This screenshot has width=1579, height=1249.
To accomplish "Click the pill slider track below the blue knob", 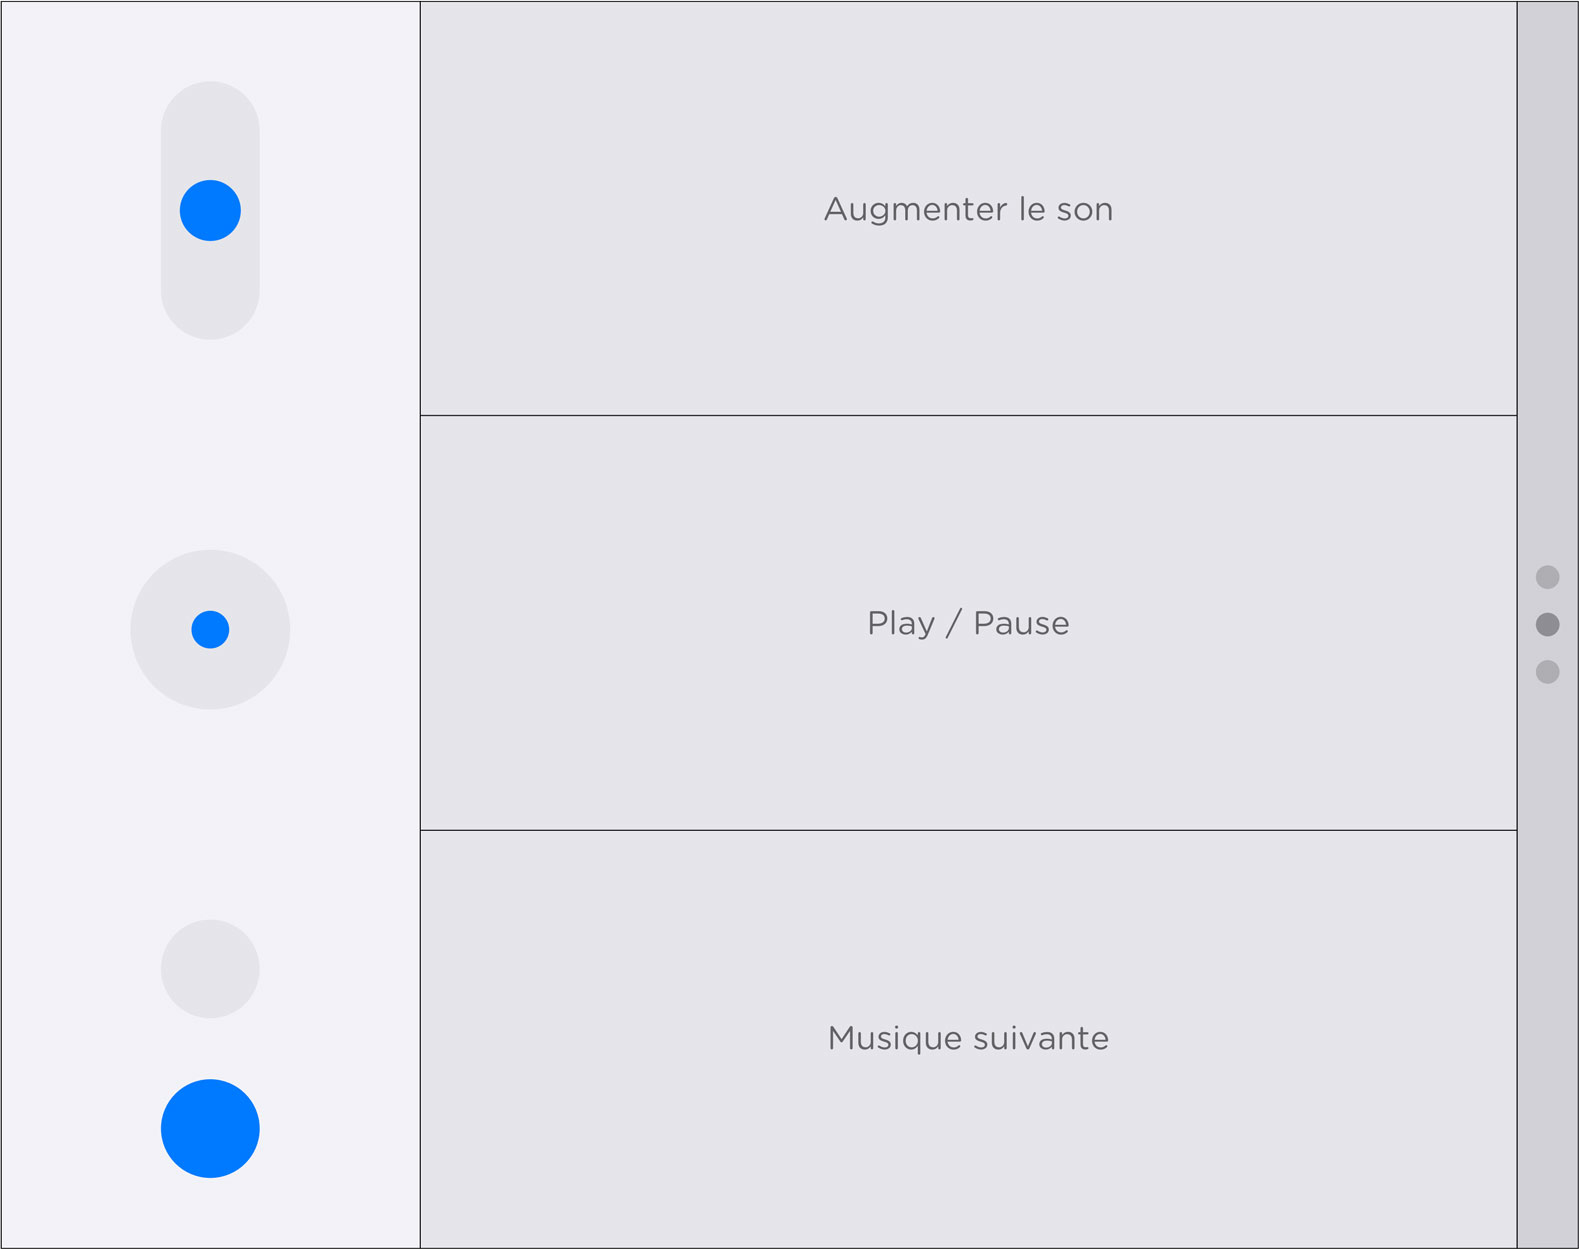I will click(210, 290).
